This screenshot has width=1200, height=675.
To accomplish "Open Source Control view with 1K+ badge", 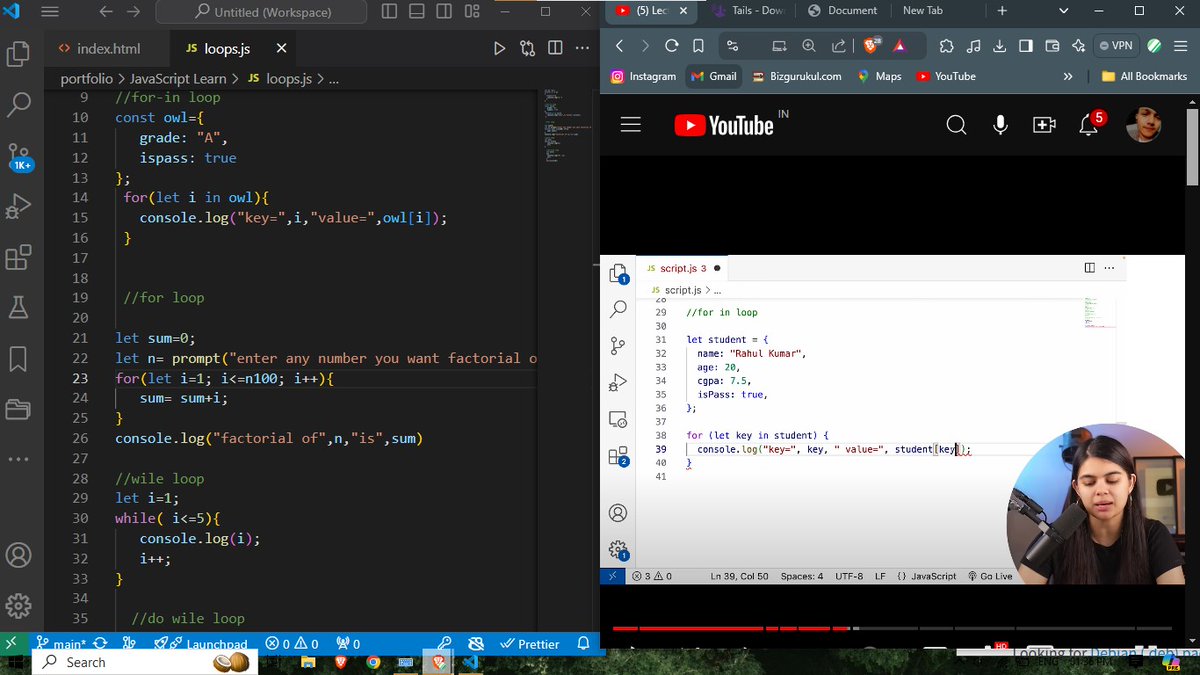I will click(x=18, y=157).
